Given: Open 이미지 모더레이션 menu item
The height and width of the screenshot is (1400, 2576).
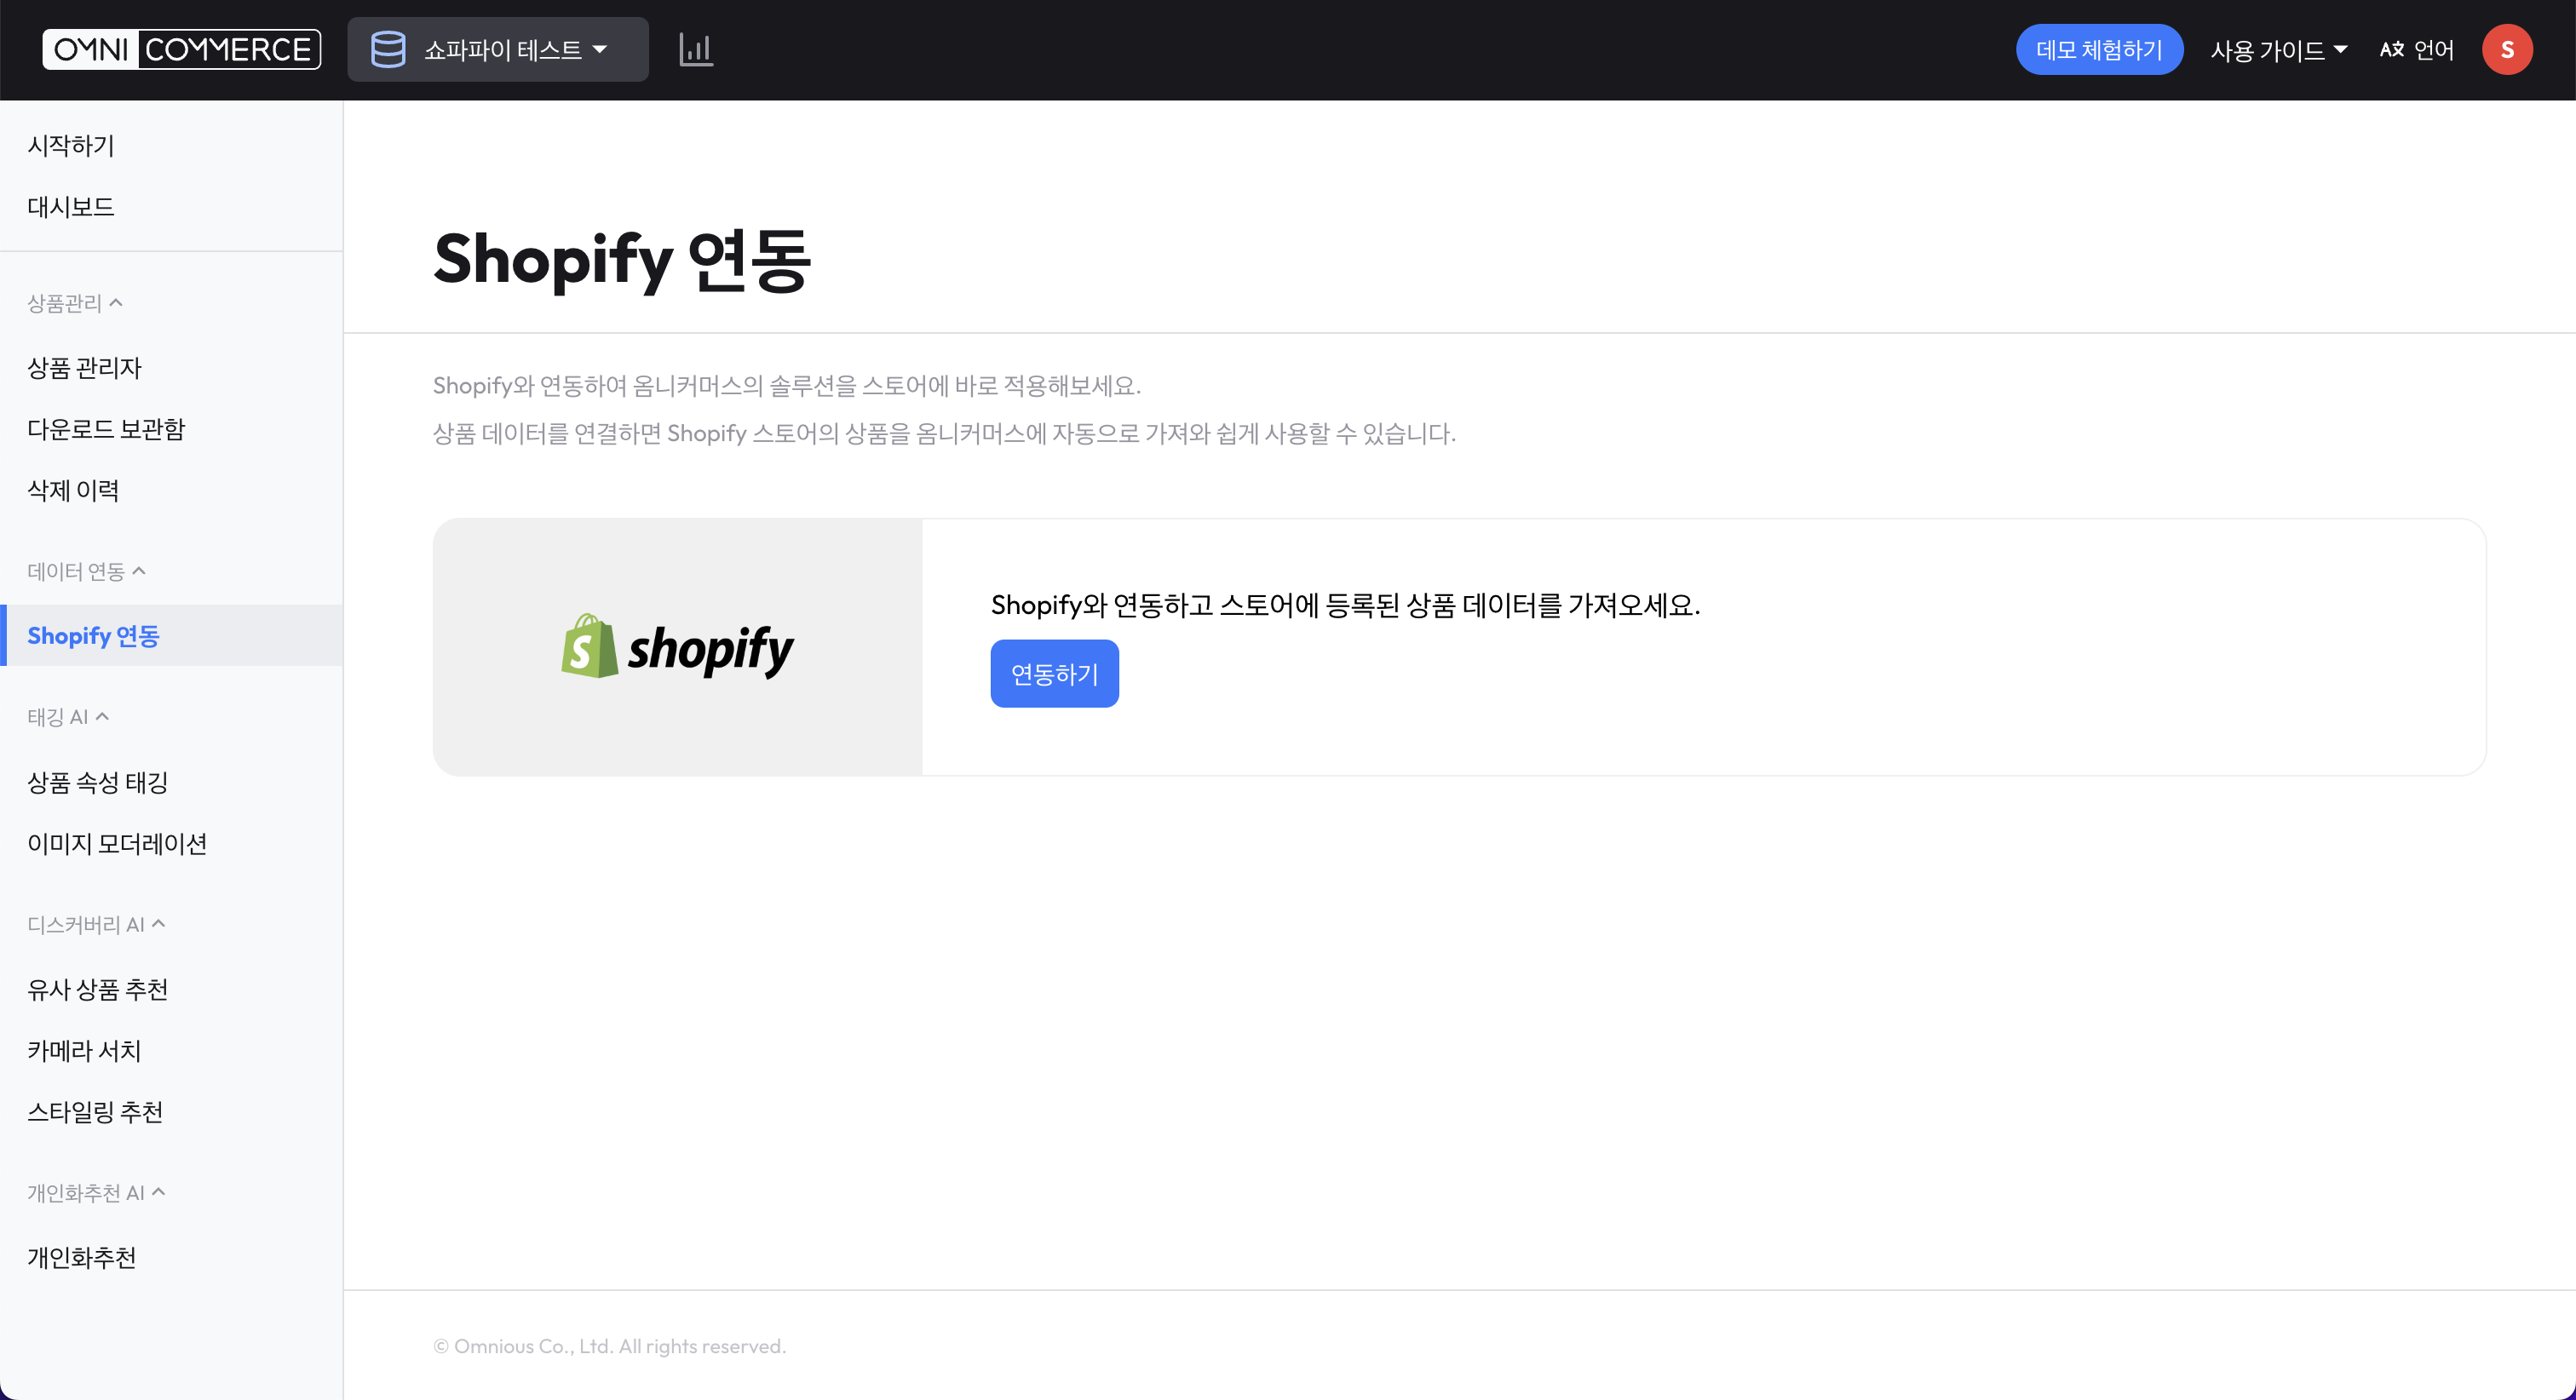Looking at the screenshot, I should pyautogui.click(x=117, y=843).
